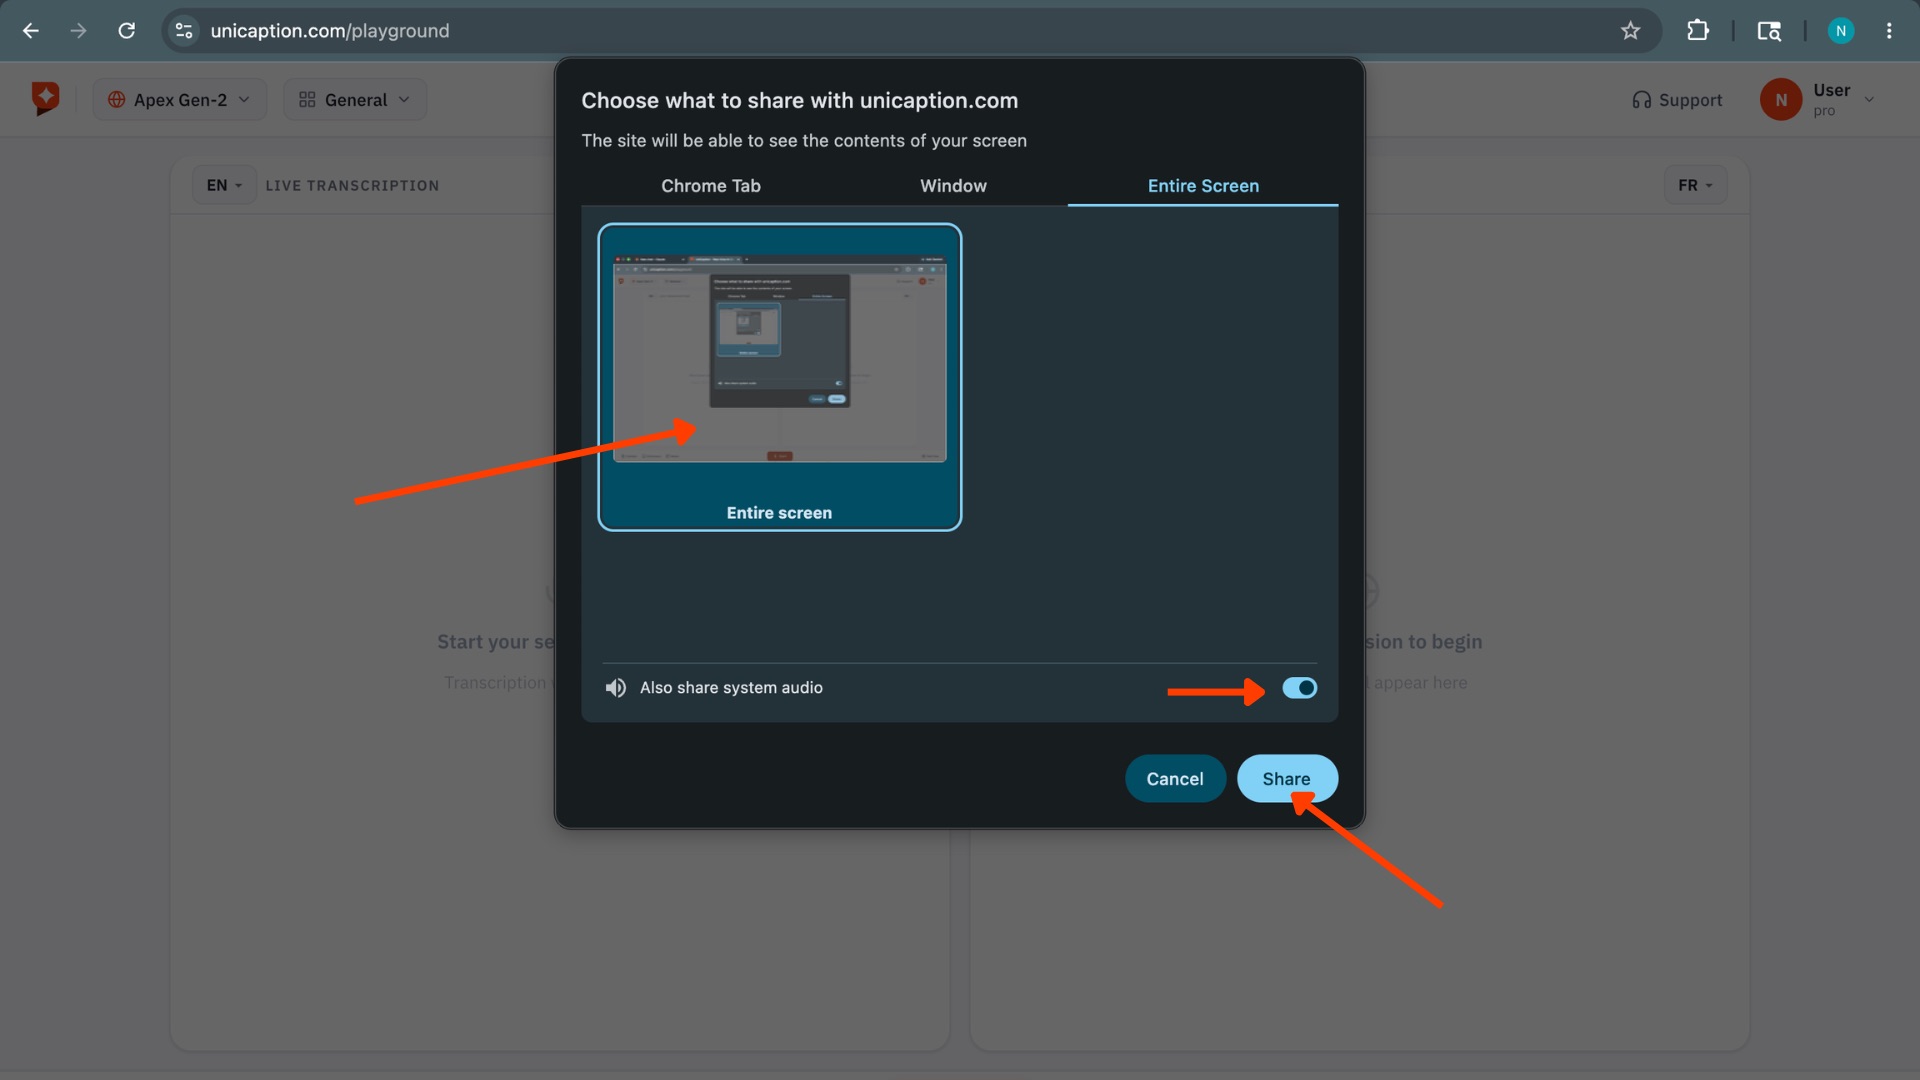
Task: Open the FR target language dropdown
Action: click(1695, 185)
